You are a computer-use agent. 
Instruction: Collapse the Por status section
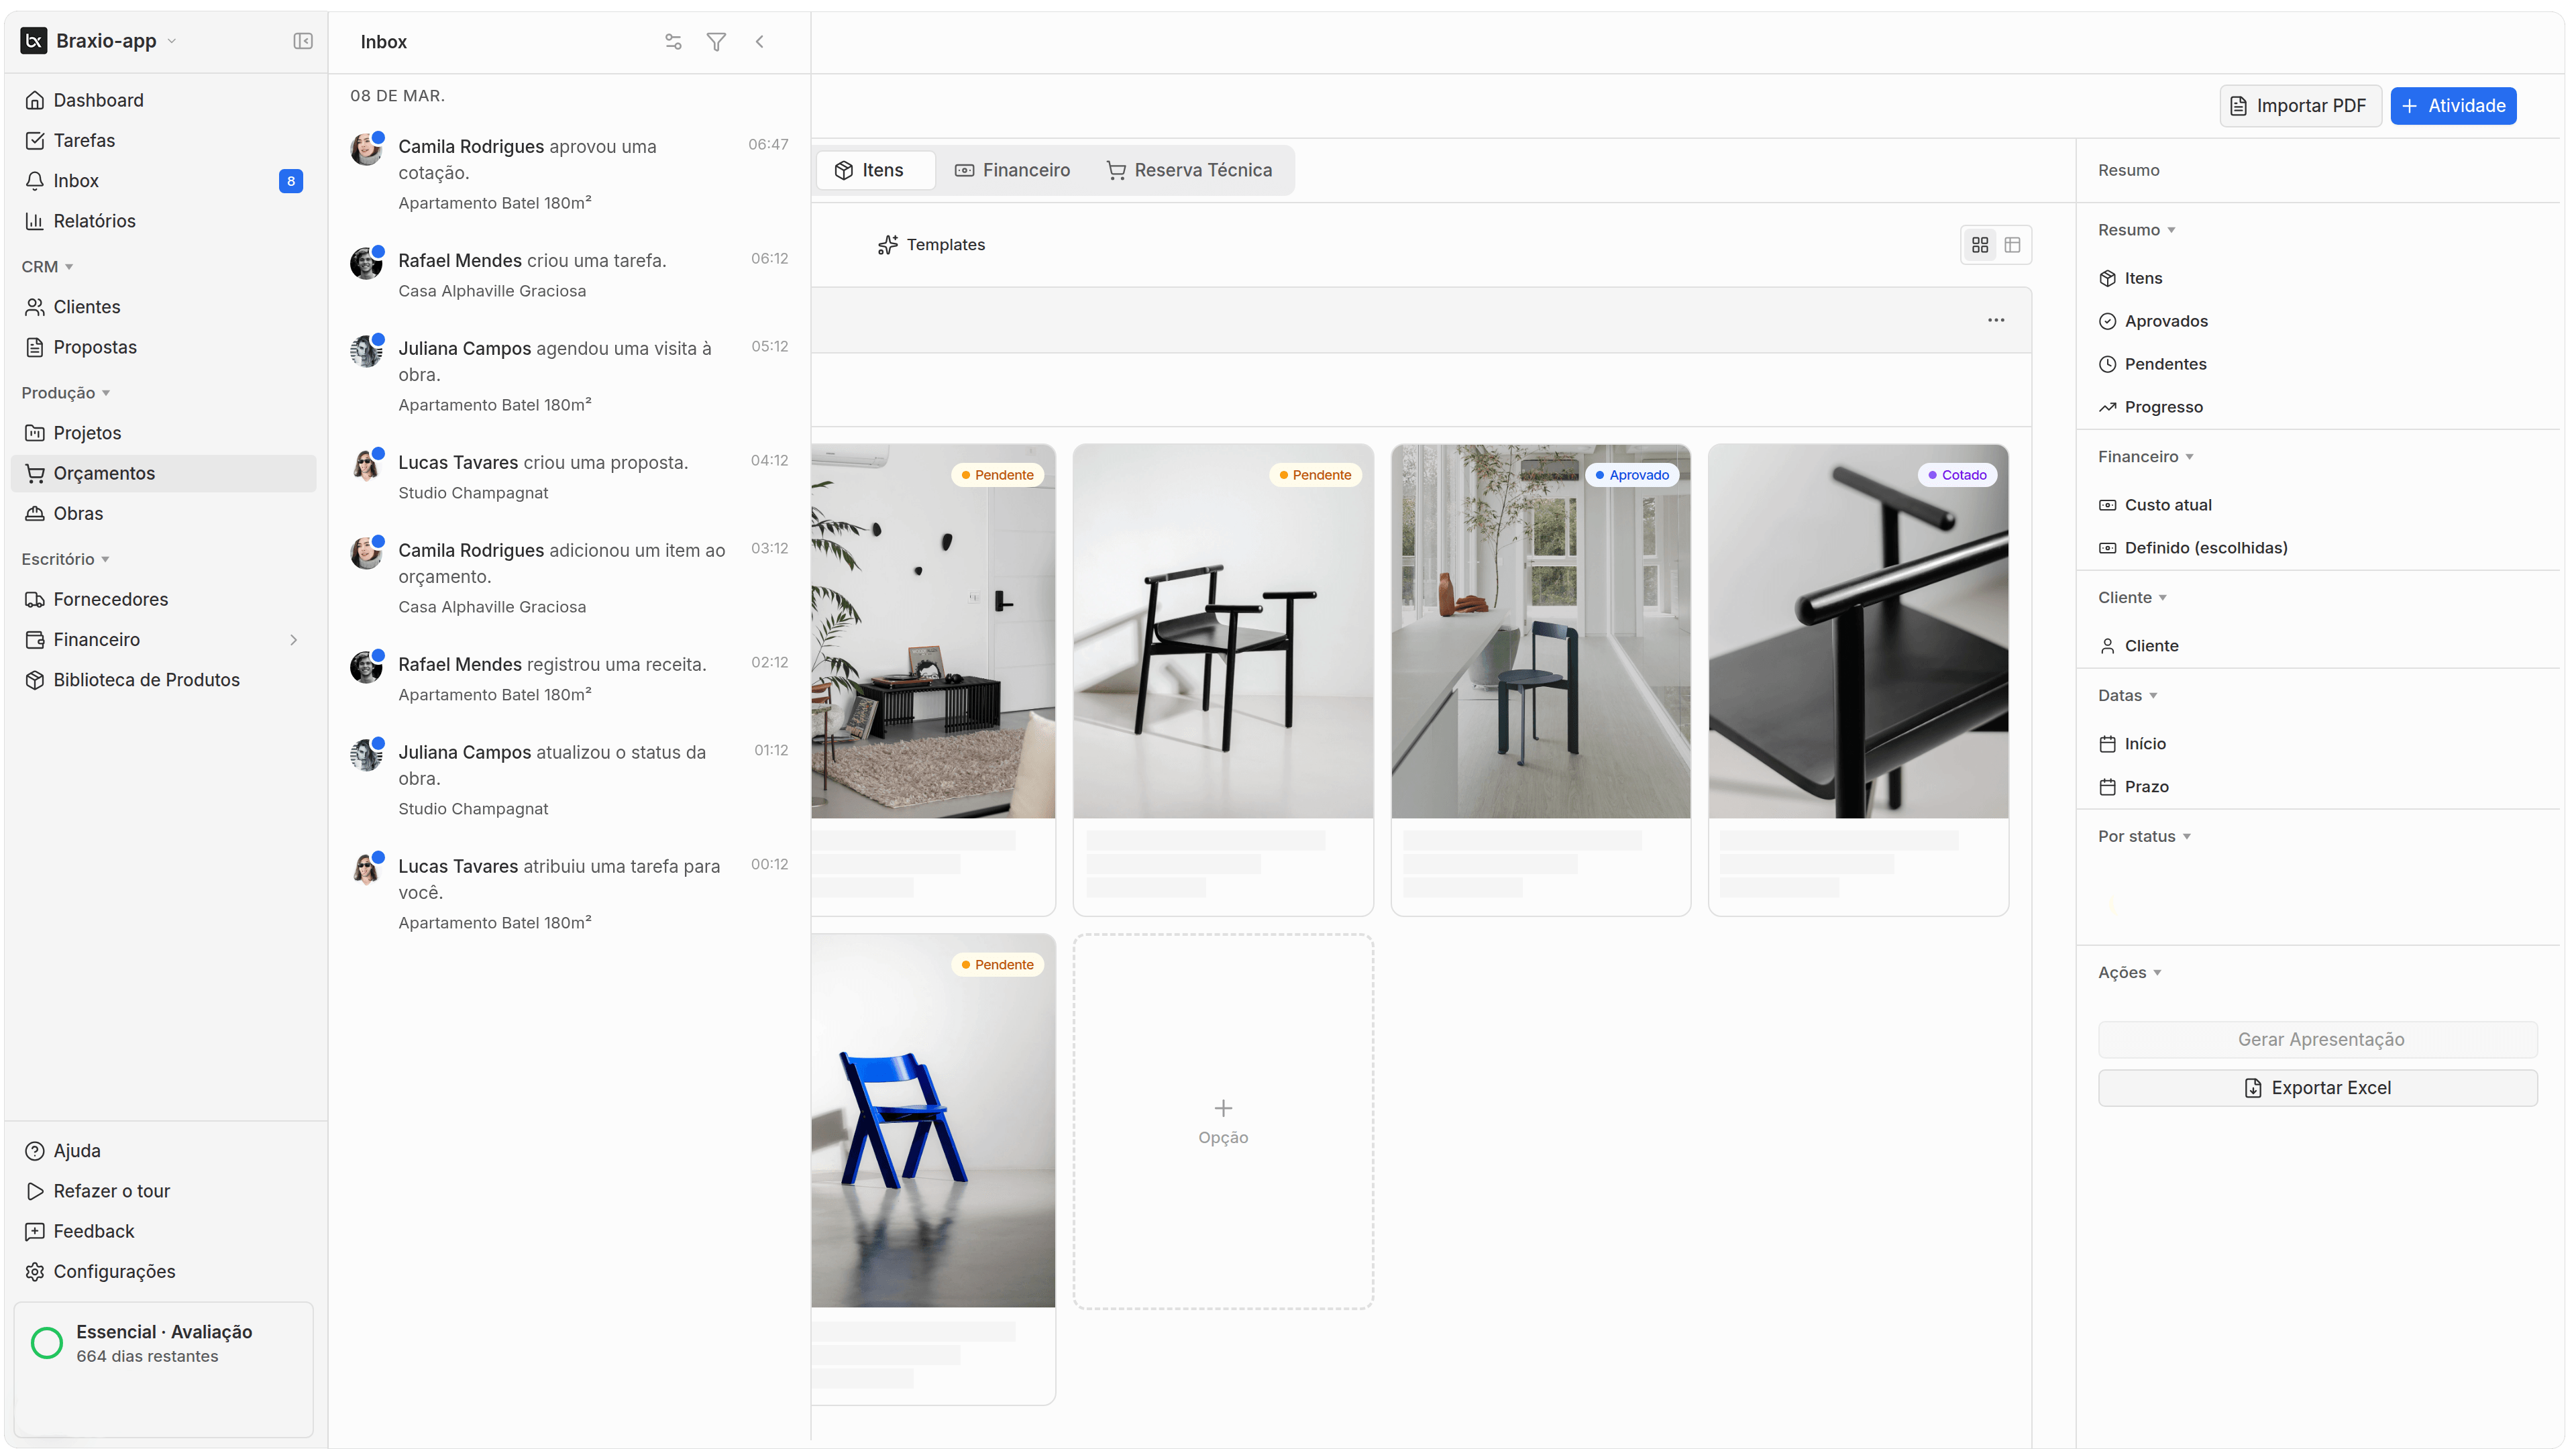click(2144, 837)
